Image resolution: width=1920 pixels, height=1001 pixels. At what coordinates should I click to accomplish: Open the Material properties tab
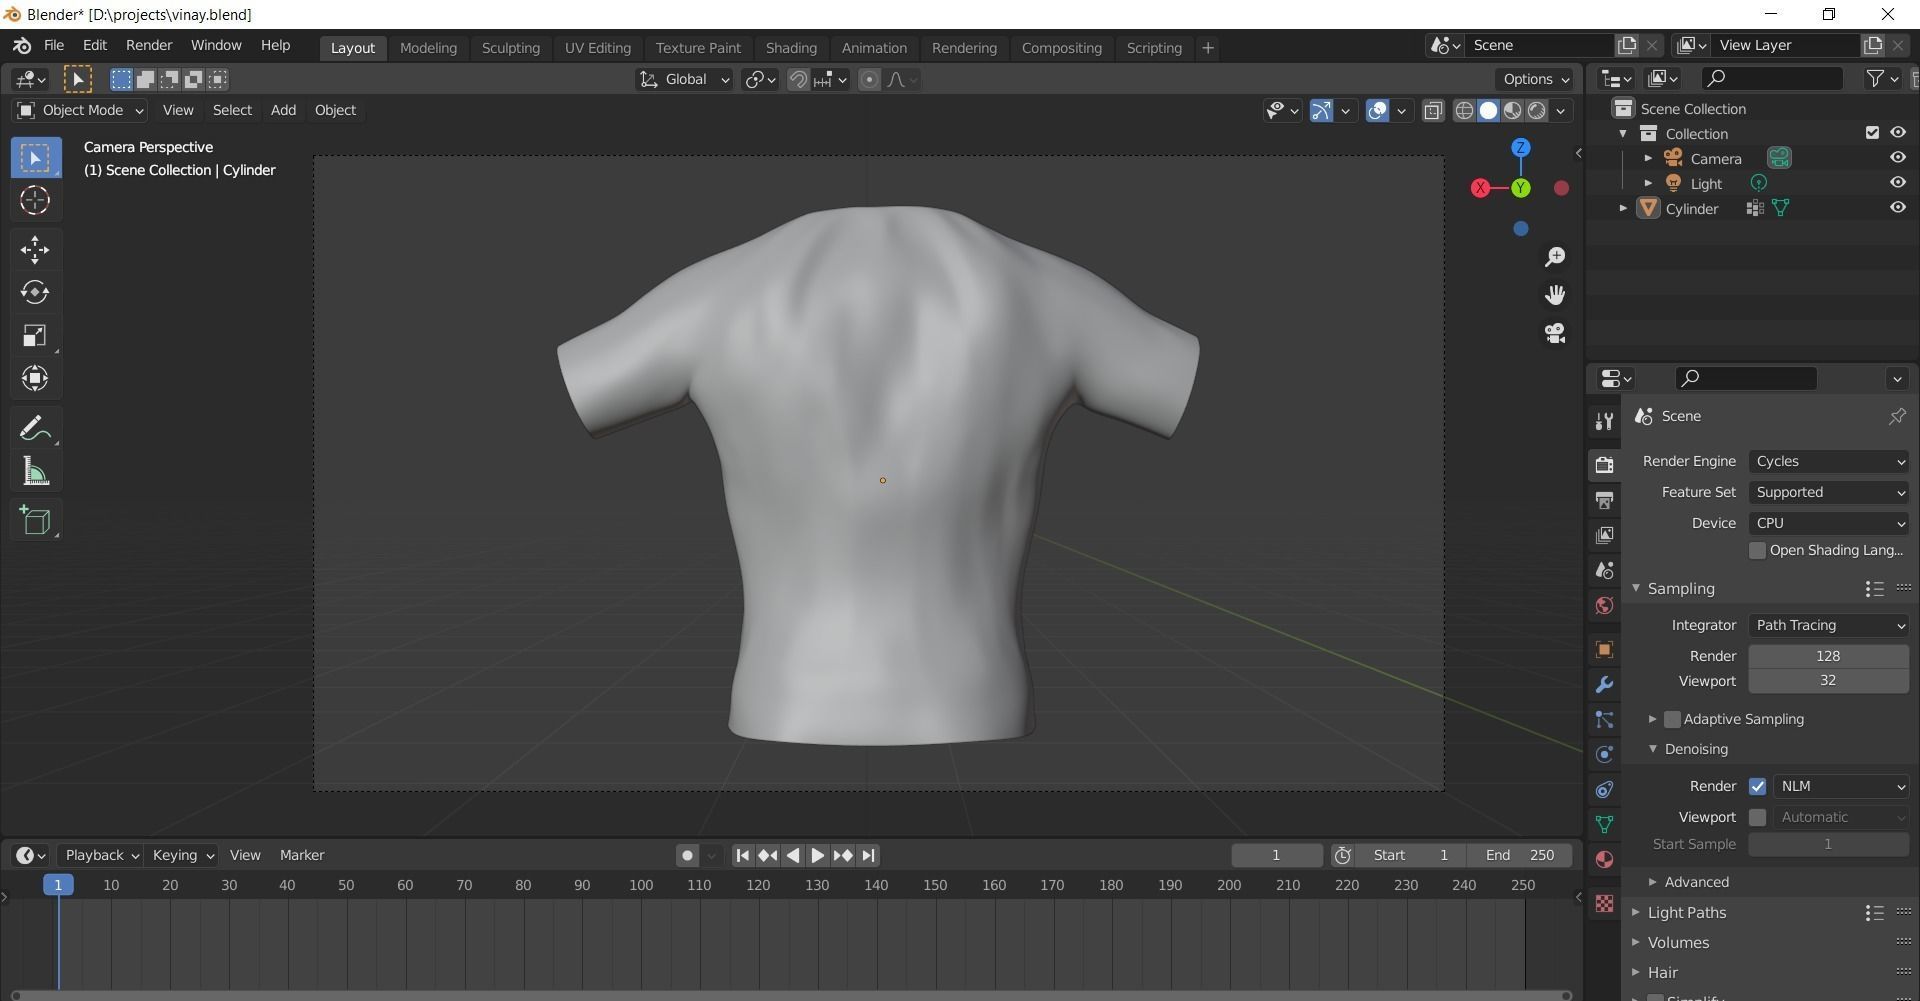[1604, 859]
